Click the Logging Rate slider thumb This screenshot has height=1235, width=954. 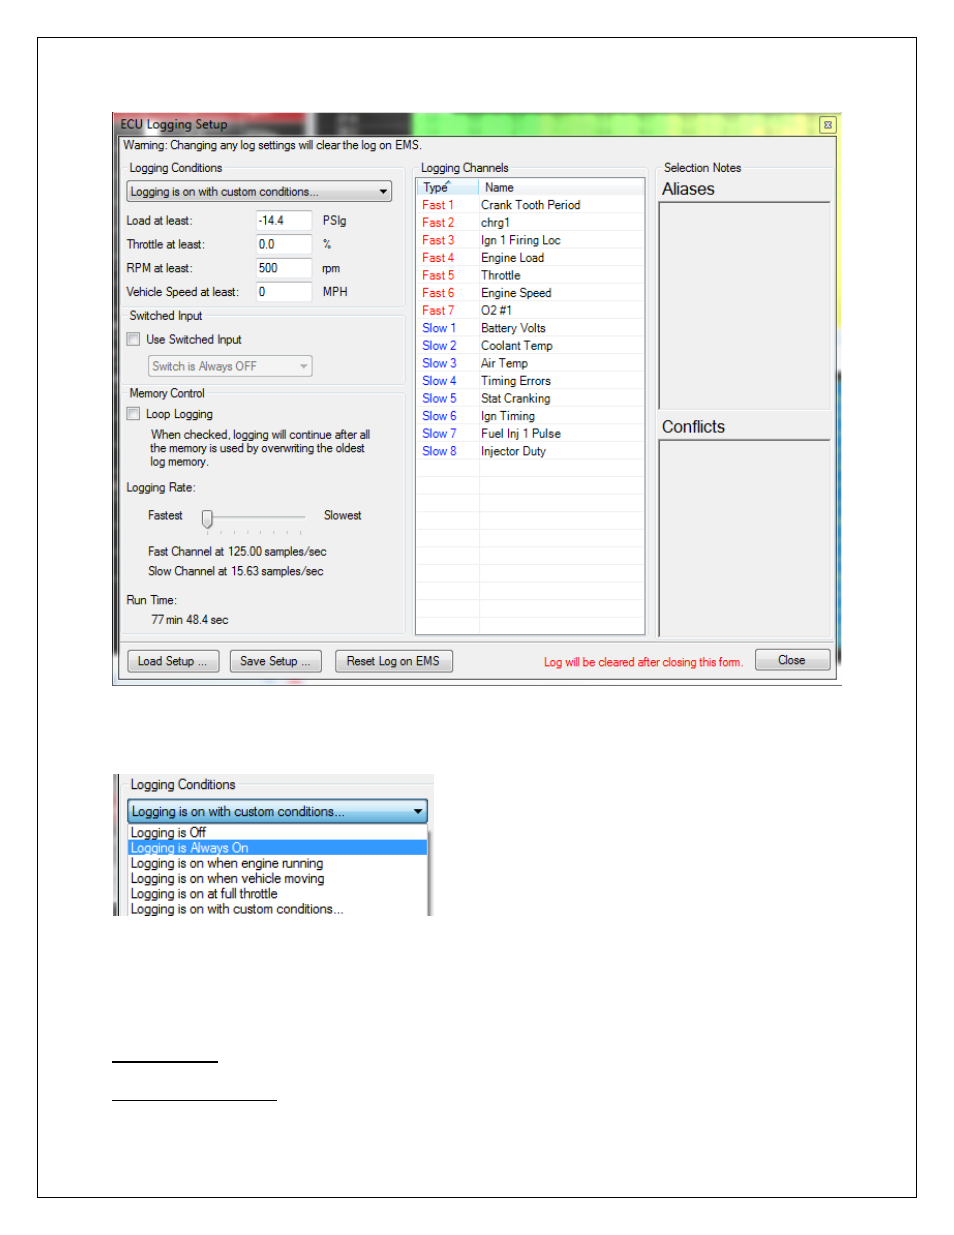pyautogui.click(x=207, y=518)
